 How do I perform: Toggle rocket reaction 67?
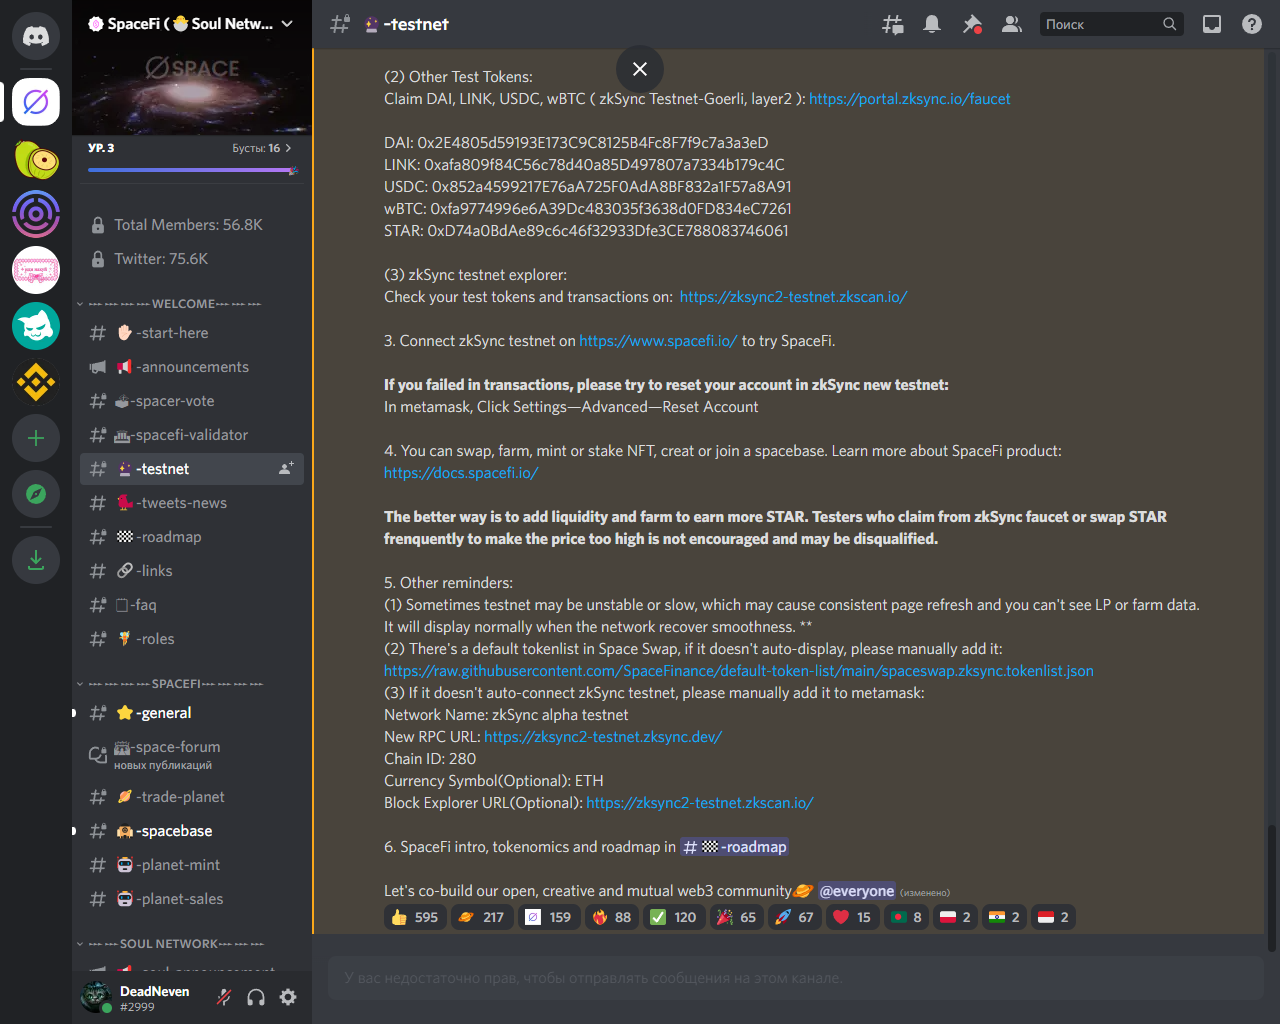794,917
